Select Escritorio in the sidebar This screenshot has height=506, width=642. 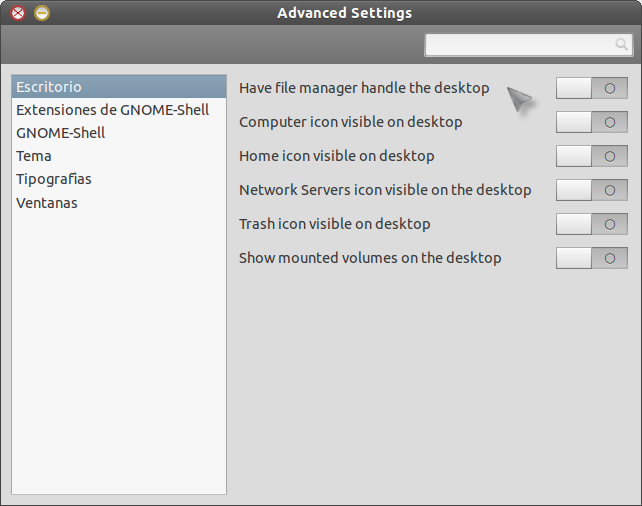(49, 87)
